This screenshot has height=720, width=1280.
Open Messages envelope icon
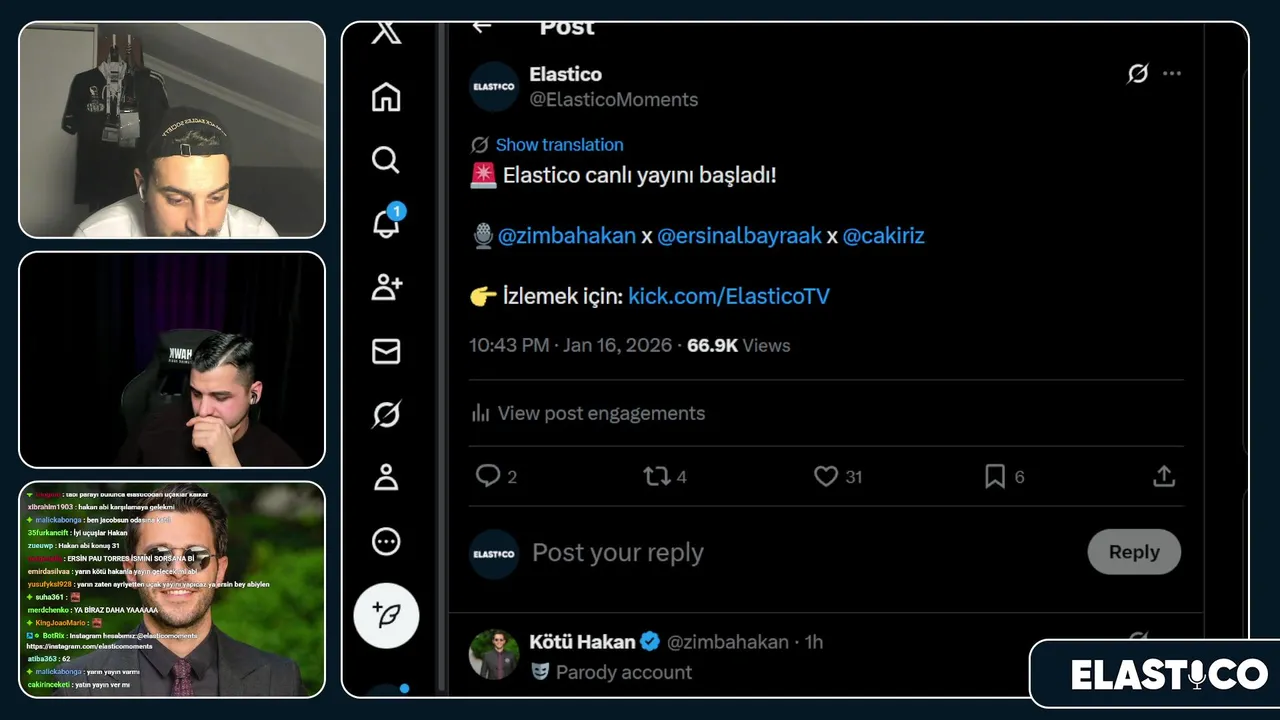(386, 351)
